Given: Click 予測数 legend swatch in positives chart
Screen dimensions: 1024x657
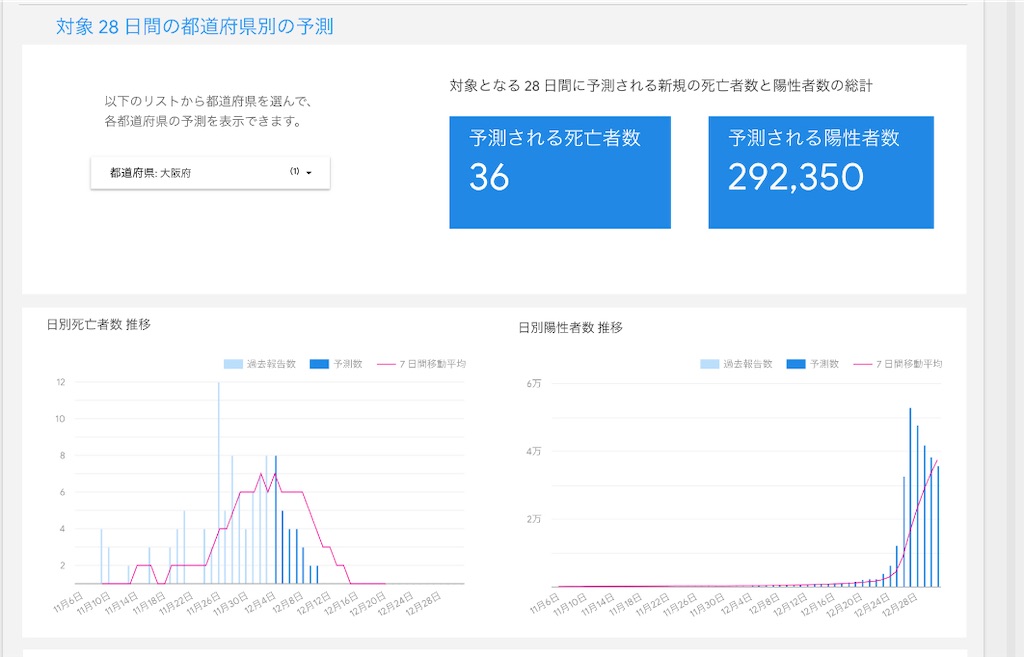Looking at the screenshot, I should coord(796,364).
